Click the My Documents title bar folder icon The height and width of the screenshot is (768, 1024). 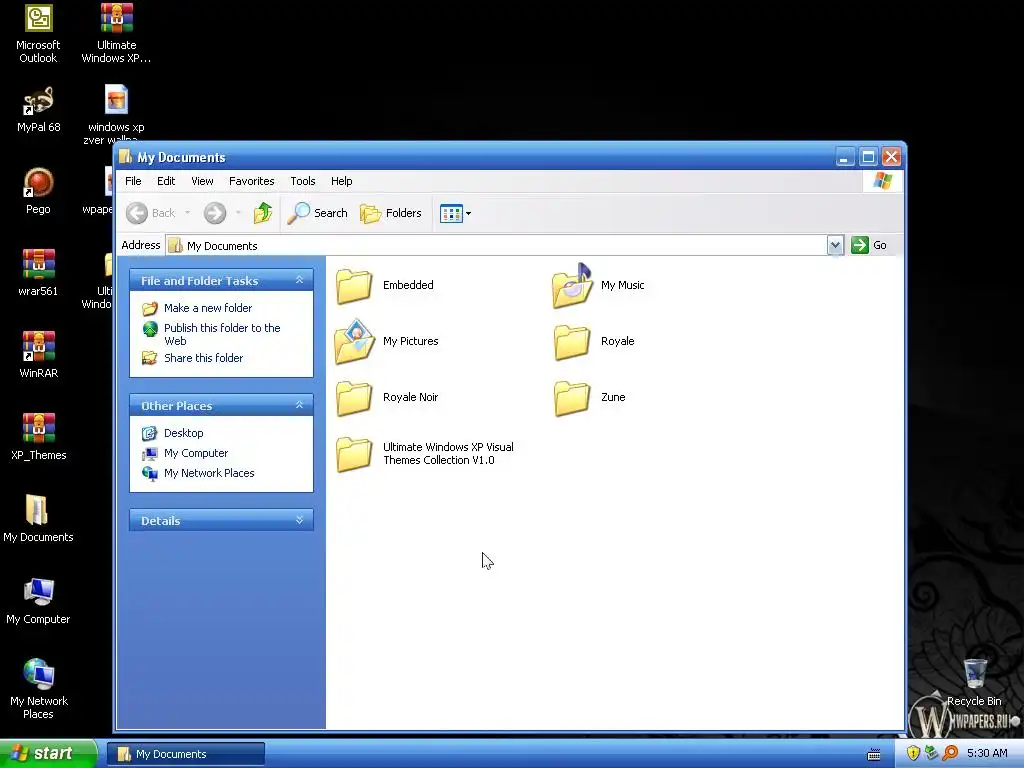tap(125, 157)
